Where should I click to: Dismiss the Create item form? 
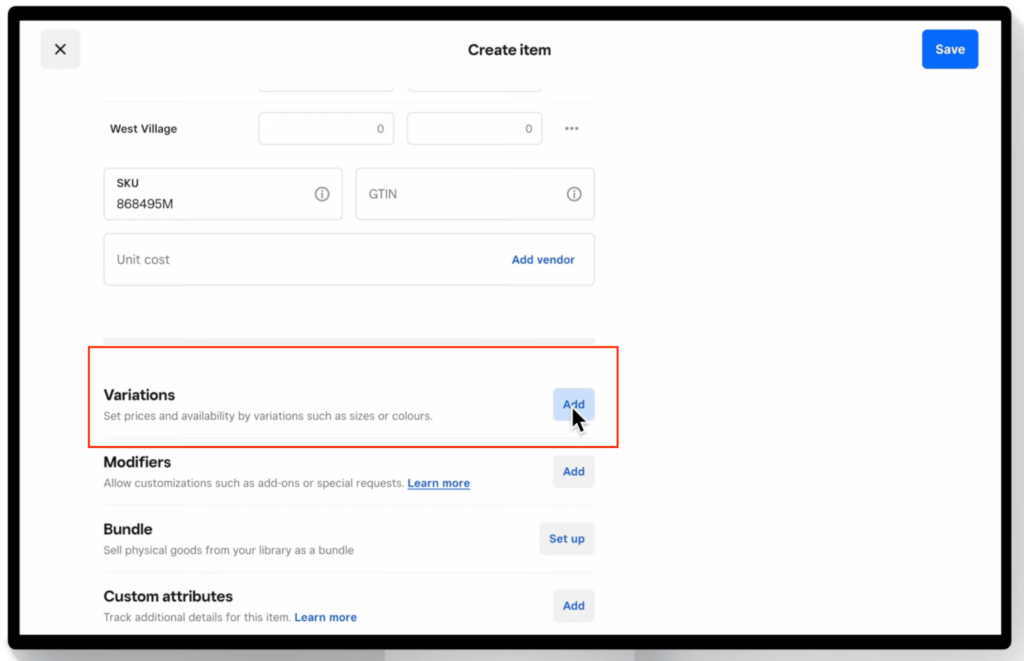[60, 48]
